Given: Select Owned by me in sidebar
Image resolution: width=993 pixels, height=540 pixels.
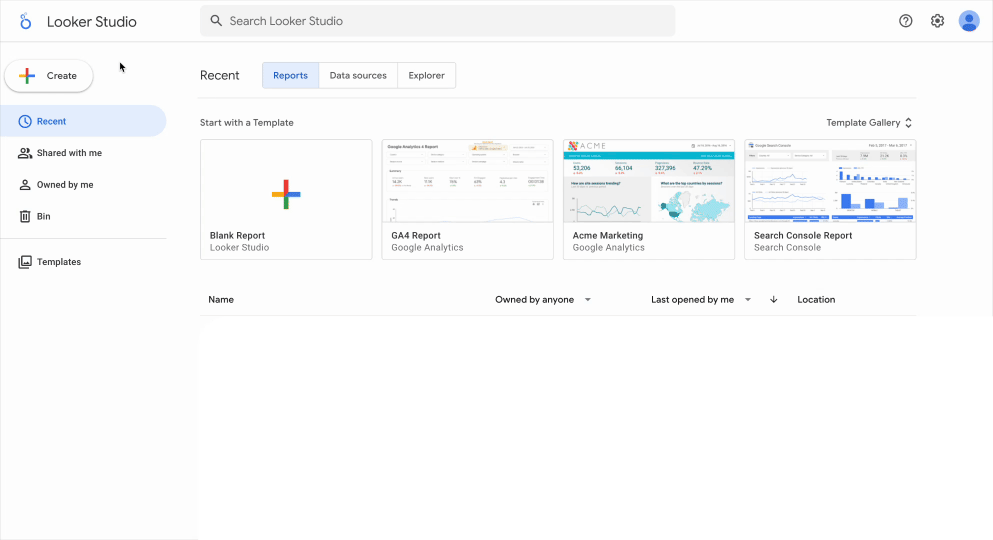Looking at the screenshot, I should [x=83, y=184].
